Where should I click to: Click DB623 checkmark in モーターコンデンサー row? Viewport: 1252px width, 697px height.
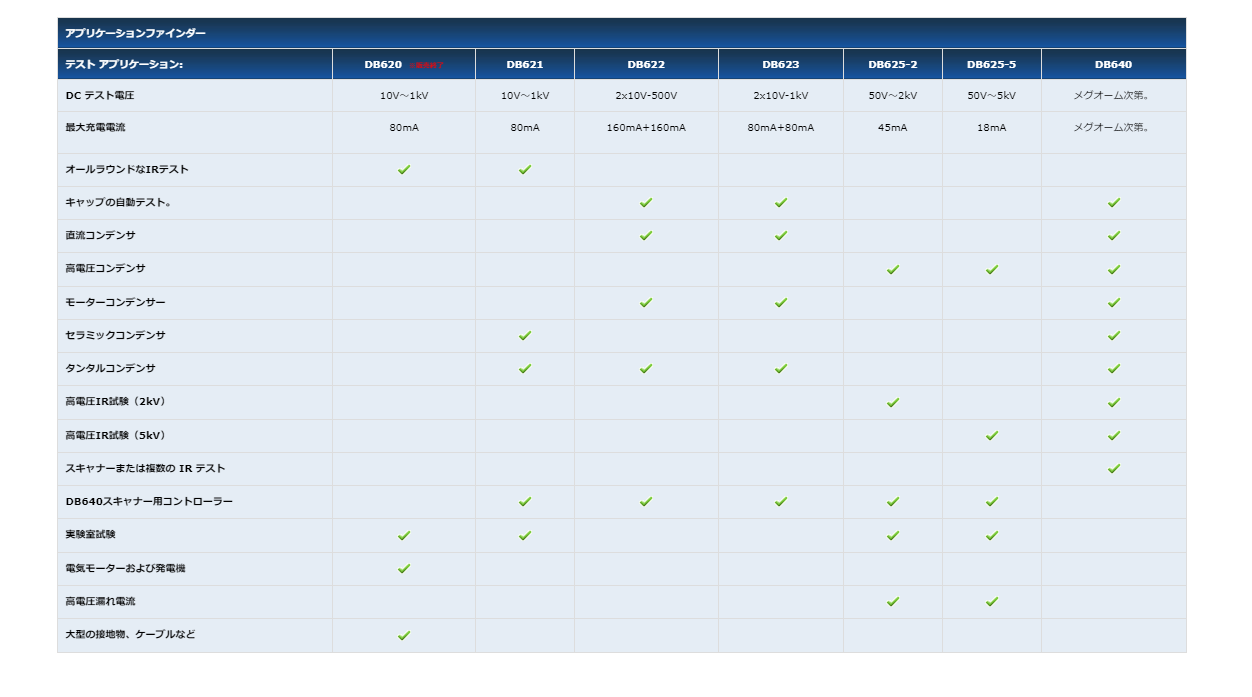781,303
